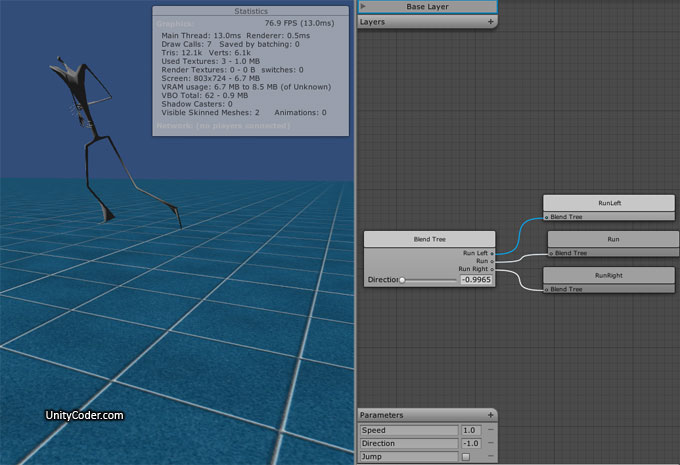This screenshot has width=680, height=465.
Task: Remove the Jump parameter with its minus icon
Action: tap(490, 456)
